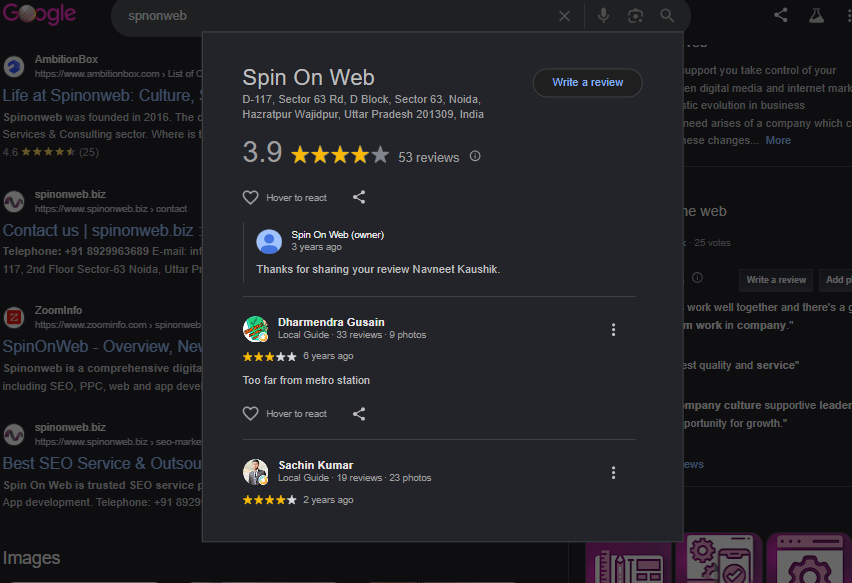Click spinonweb.biz SEO result favicon
The width and height of the screenshot is (852, 583).
click(x=14, y=435)
